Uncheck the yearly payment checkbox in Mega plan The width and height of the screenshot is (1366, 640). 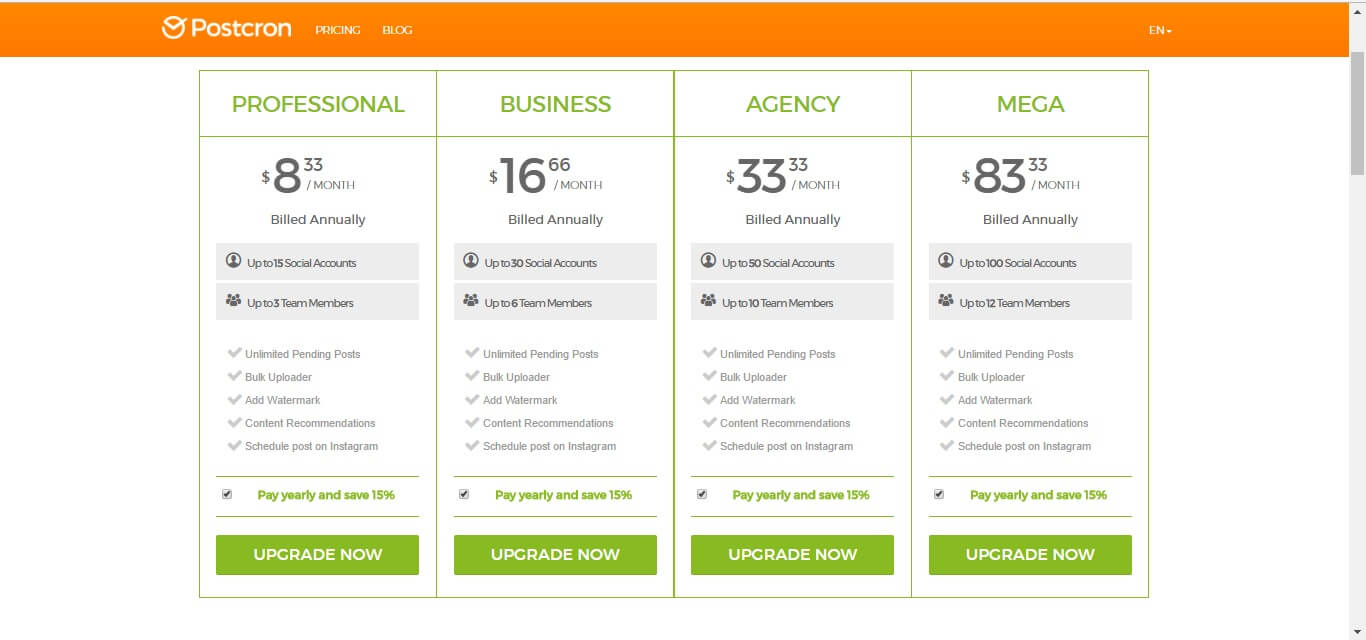click(x=939, y=494)
